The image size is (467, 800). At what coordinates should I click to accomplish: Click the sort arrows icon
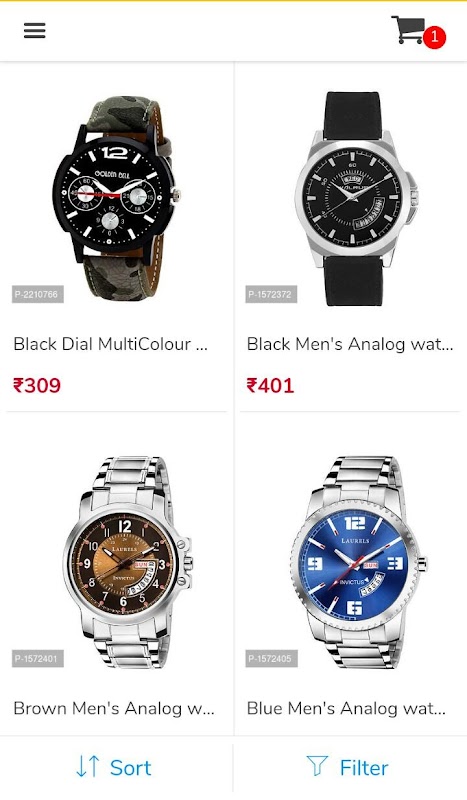[88, 767]
